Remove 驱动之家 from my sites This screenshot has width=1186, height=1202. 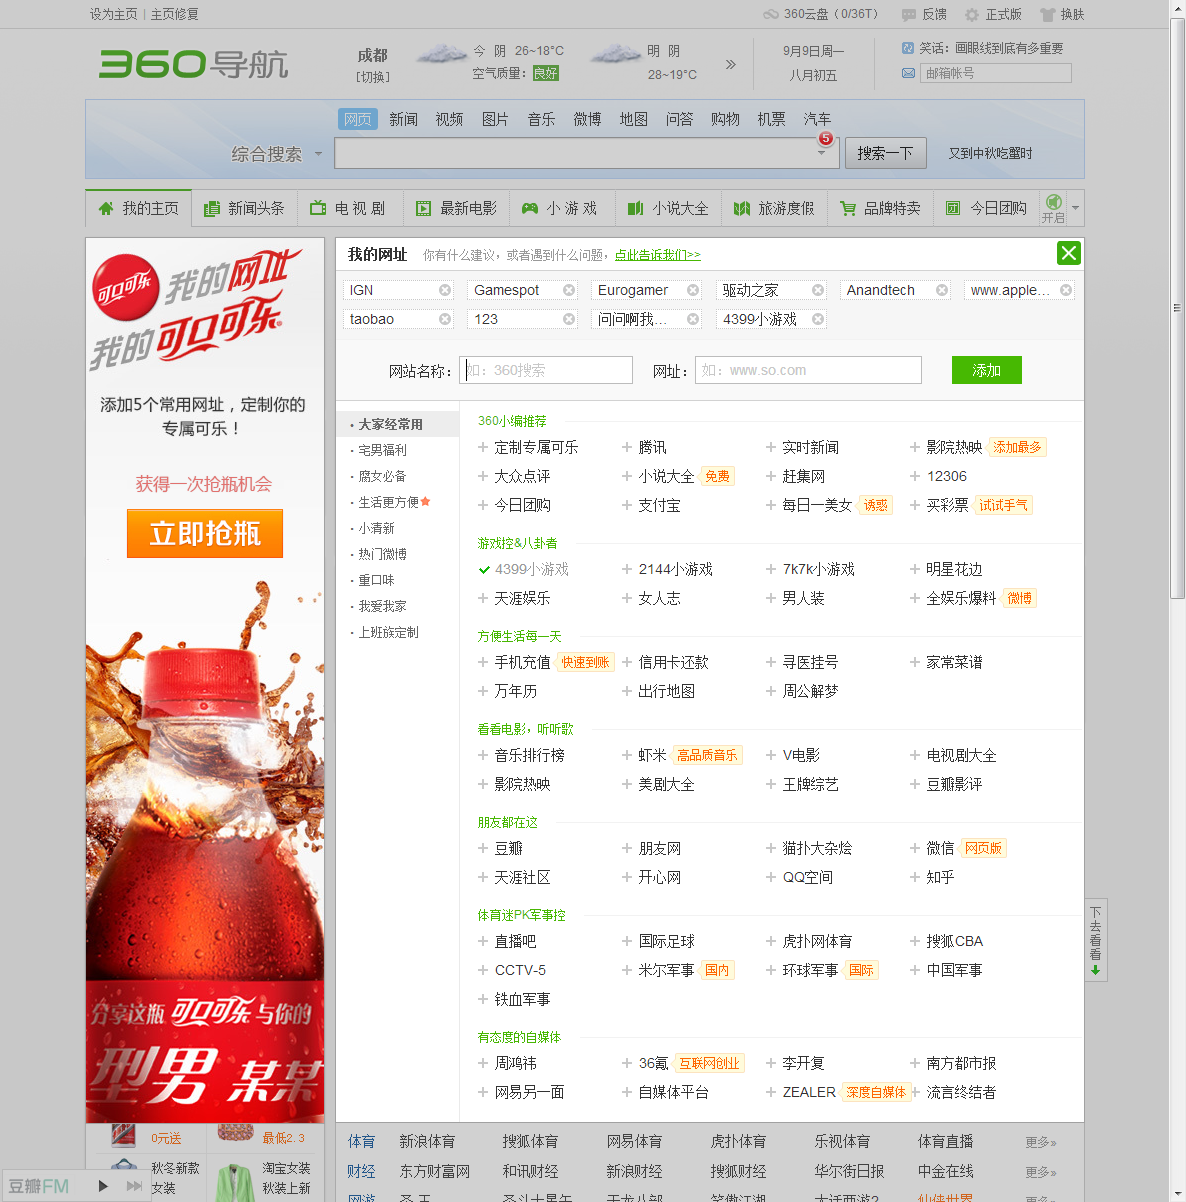click(818, 290)
